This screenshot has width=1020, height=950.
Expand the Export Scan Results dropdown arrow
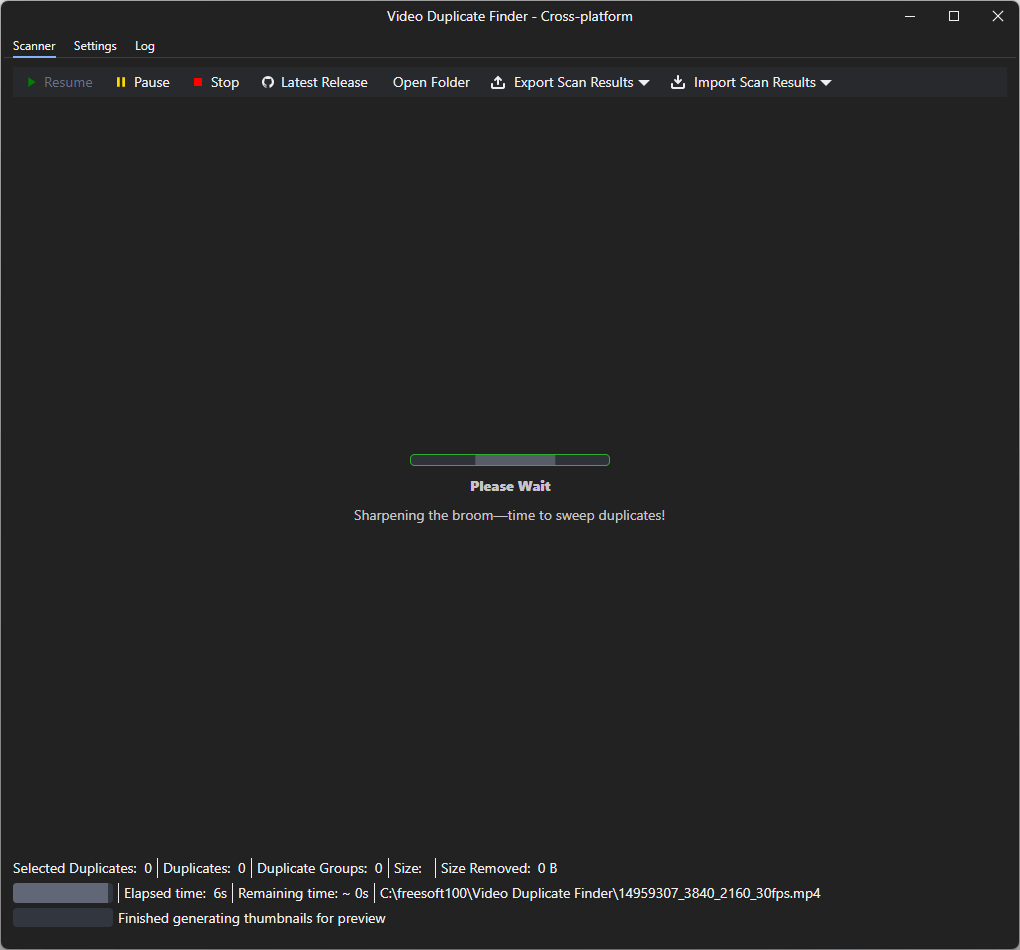point(644,83)
